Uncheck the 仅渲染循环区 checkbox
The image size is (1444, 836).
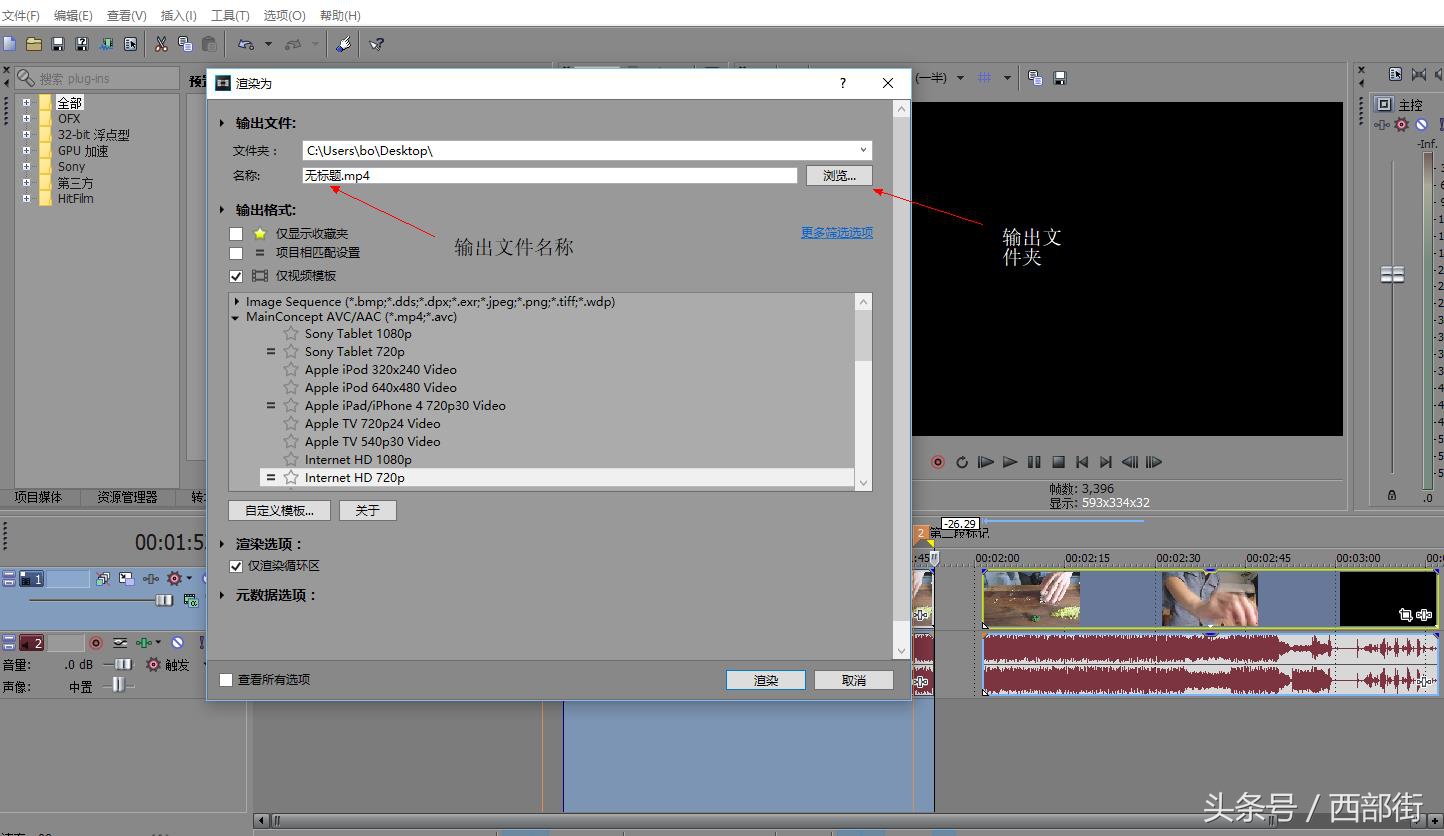tap(236, 566)
